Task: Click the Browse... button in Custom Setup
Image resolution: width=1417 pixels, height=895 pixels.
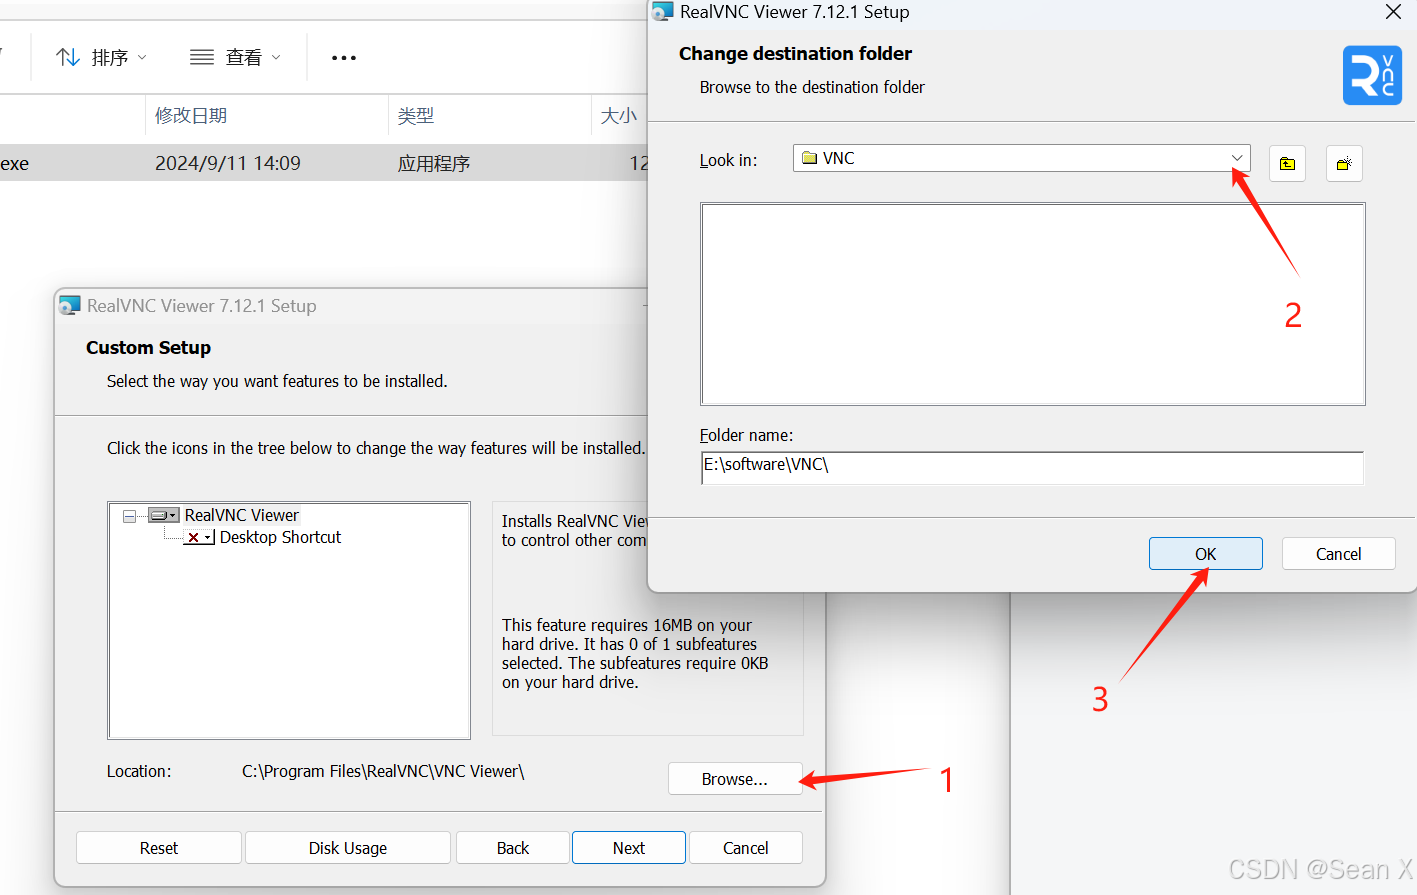Action: [735, 779]
